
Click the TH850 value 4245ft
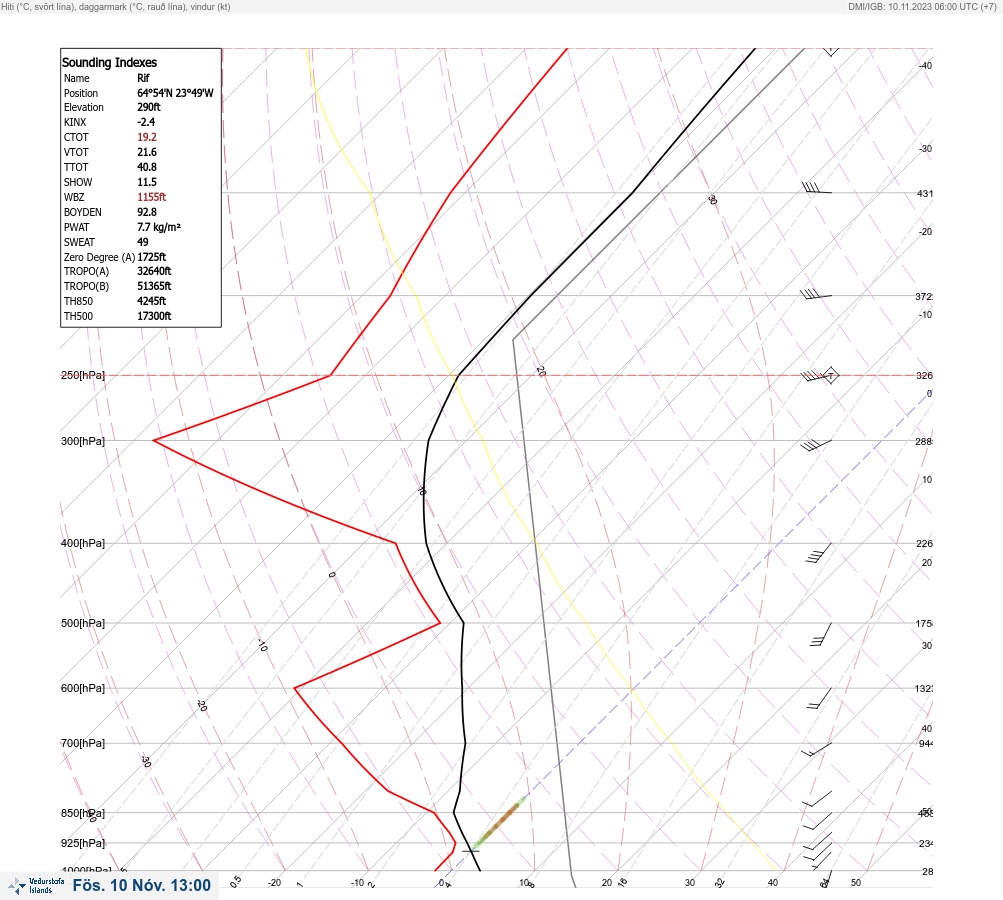point(152,301)
